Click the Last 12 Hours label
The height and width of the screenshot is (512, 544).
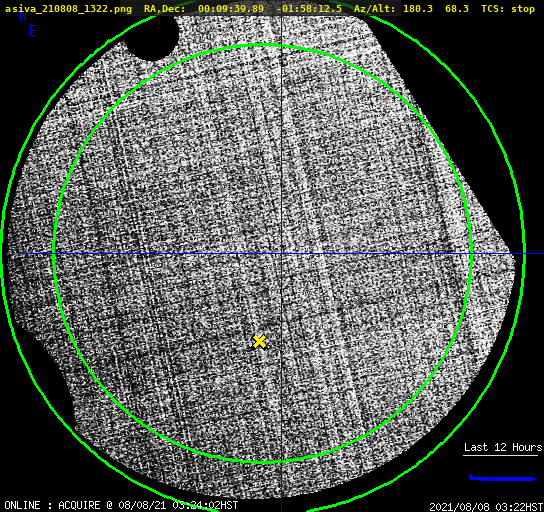click(x=503, y=447)
